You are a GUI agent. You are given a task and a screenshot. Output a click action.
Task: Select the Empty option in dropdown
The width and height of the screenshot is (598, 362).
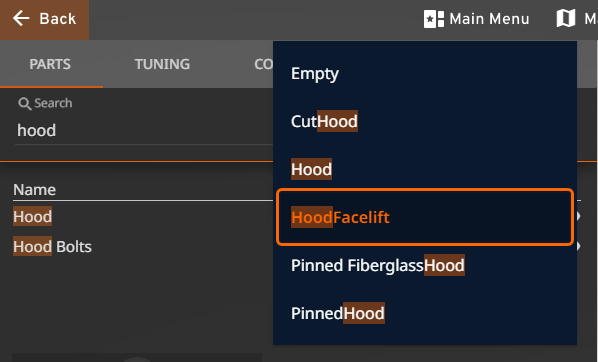(425, 73)
